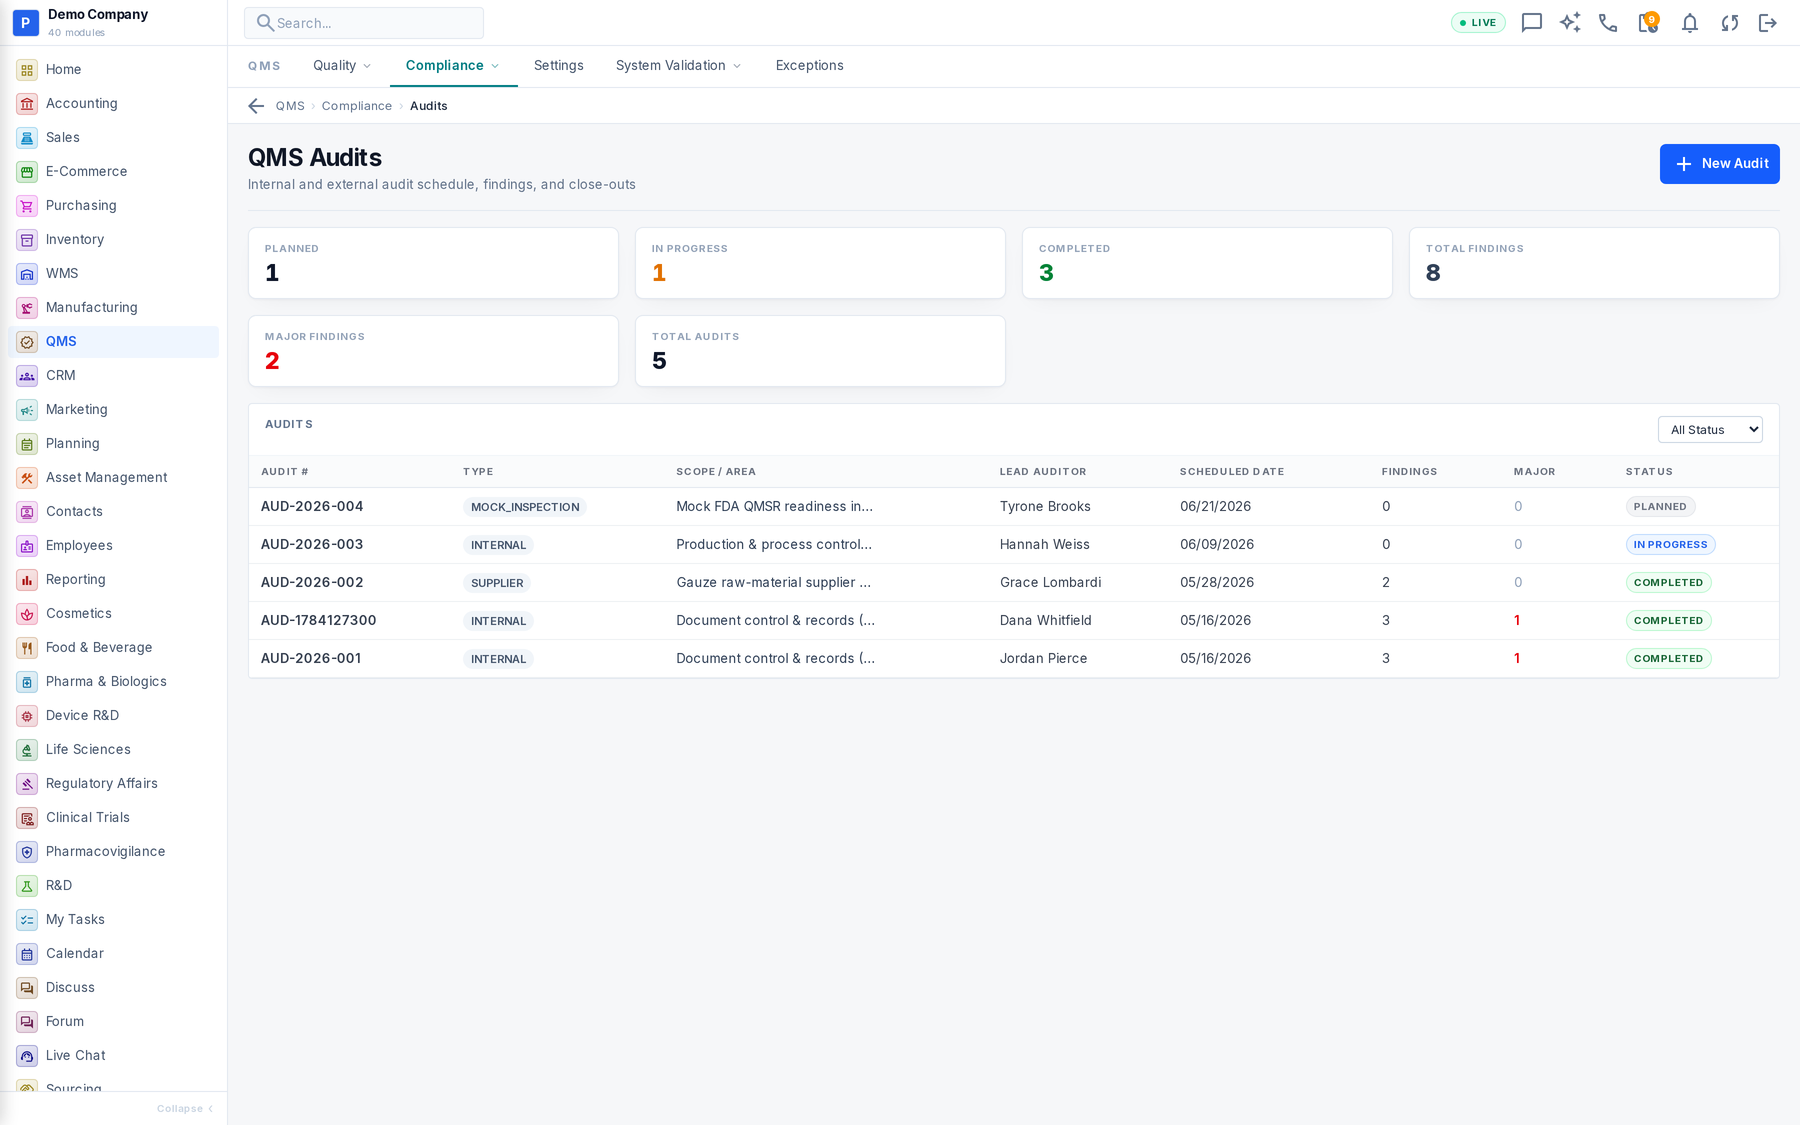
Task: Open the notifications bell
Action: point(1690,23)
